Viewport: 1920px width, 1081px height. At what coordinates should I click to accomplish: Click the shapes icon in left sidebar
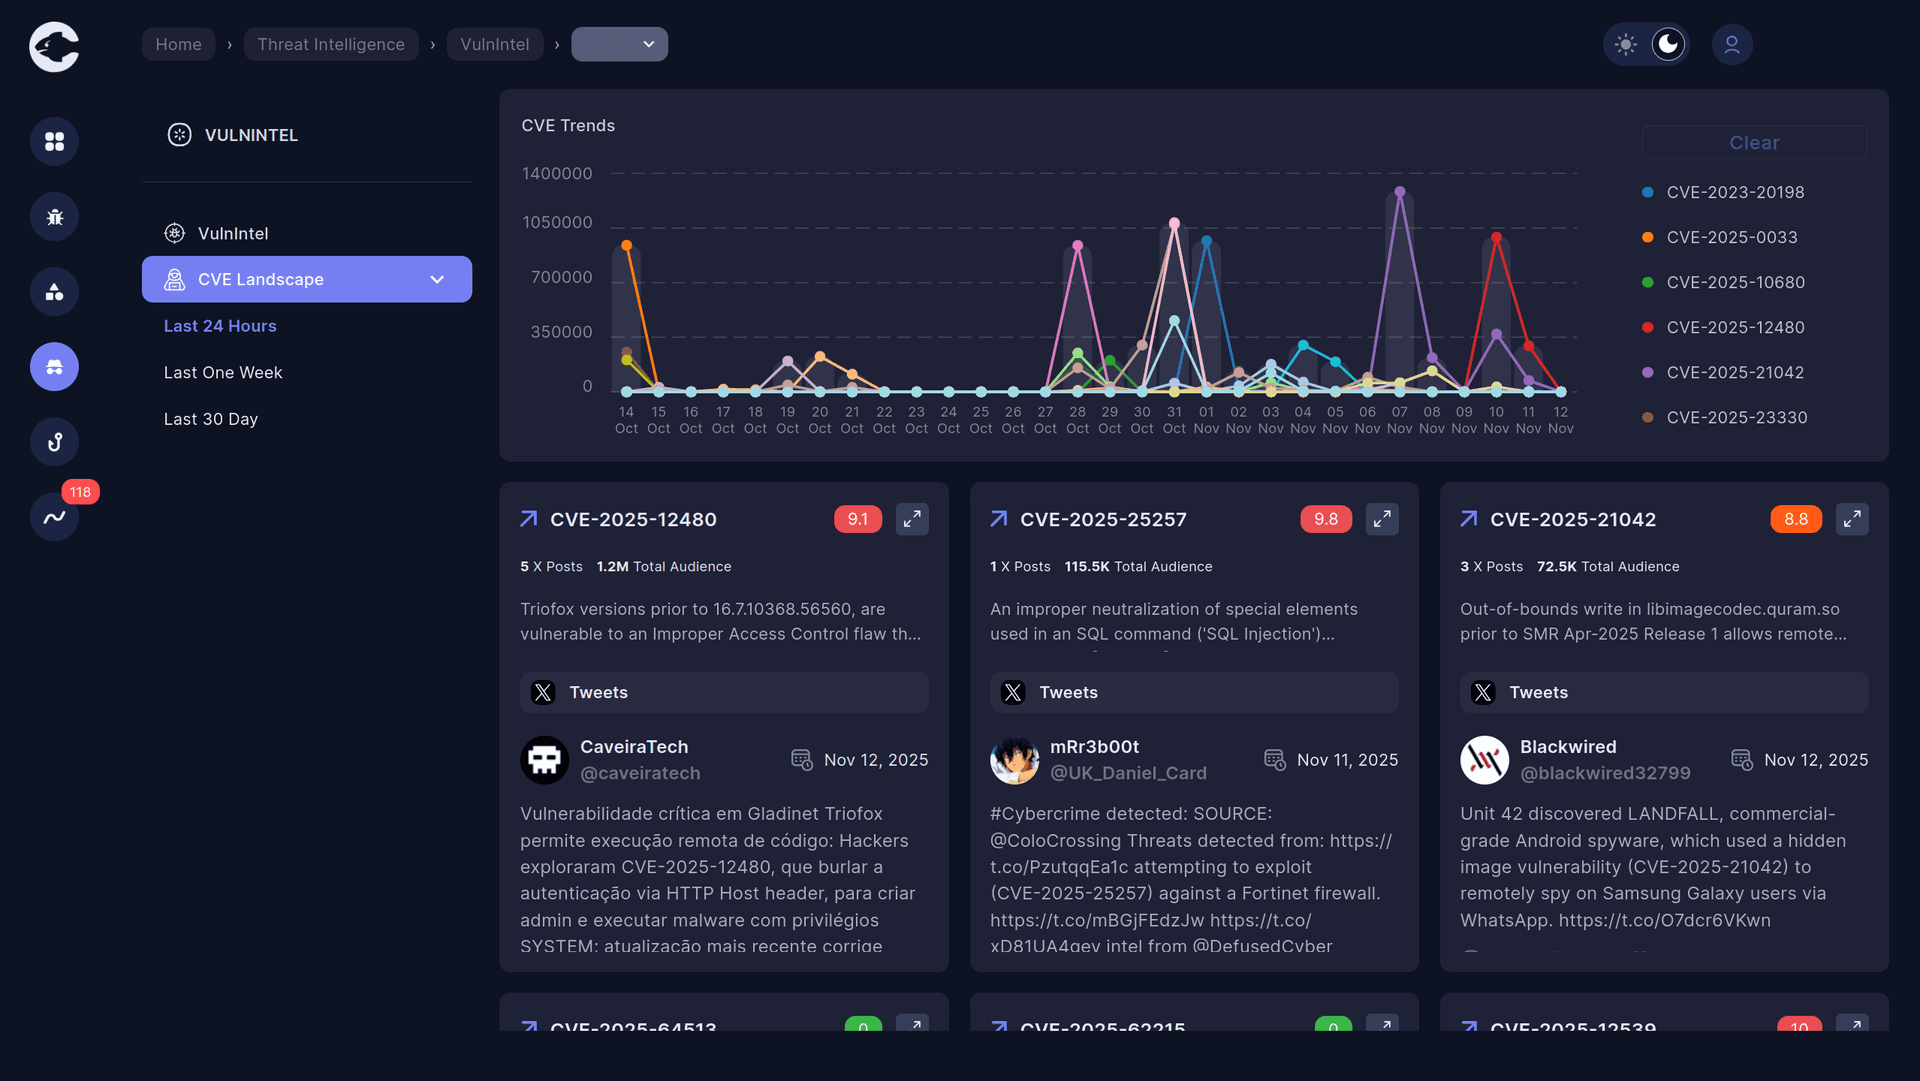54,291
